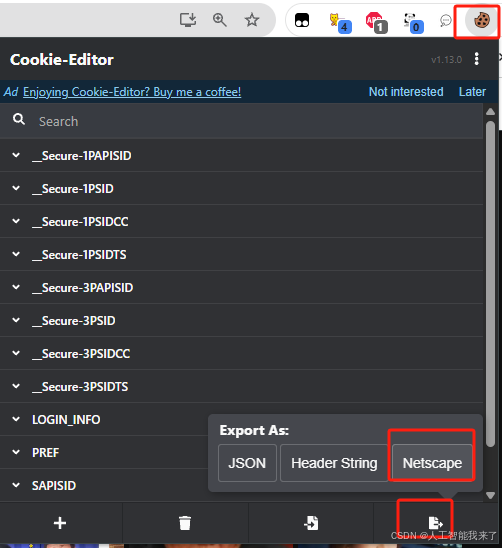Expand the LOGIN_INFO cookie
The height and width of the screenshot is (548, 502).
click(104, 419)
